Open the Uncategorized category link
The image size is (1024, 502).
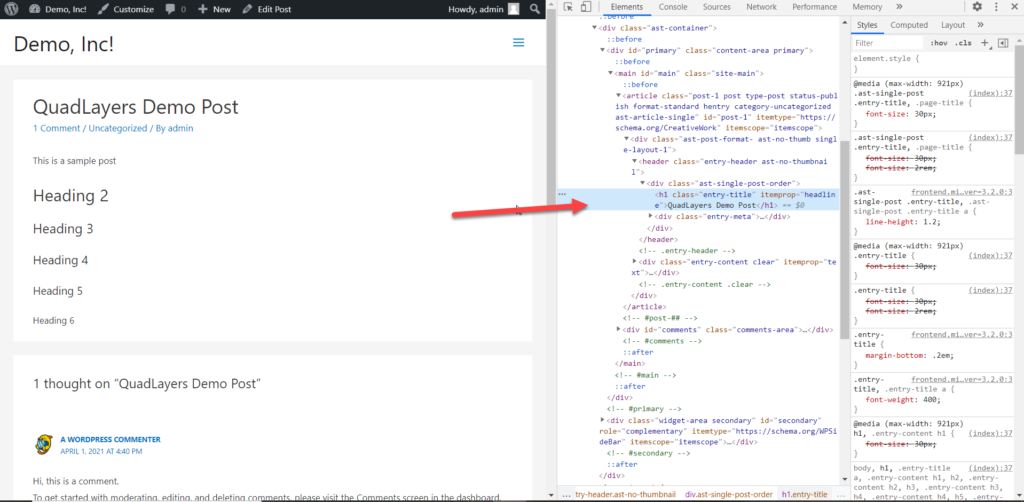[x=118, y=128]
